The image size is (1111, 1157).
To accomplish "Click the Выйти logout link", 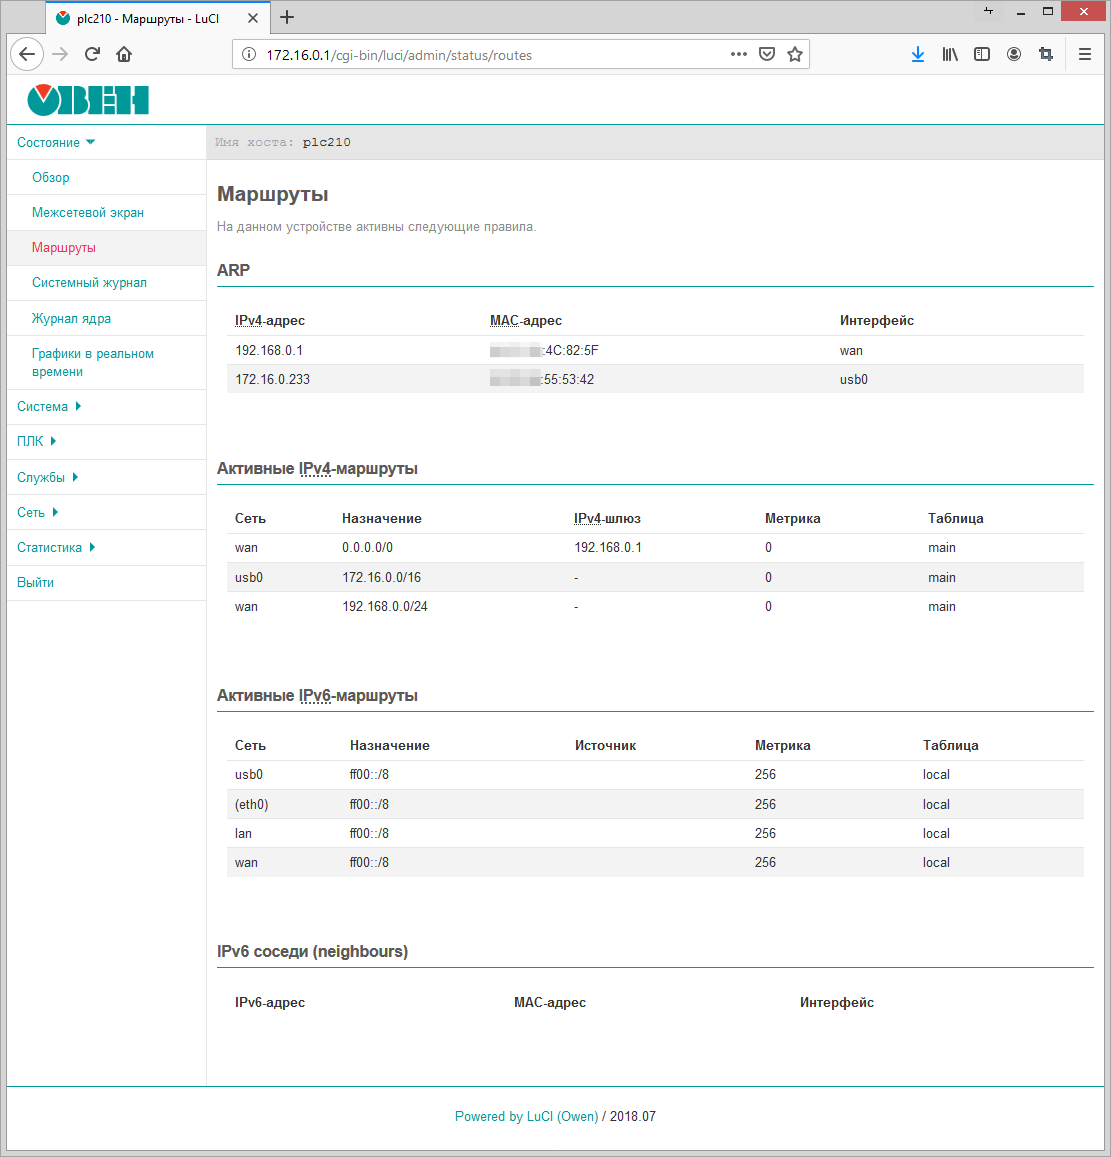I will pos(36,583).
